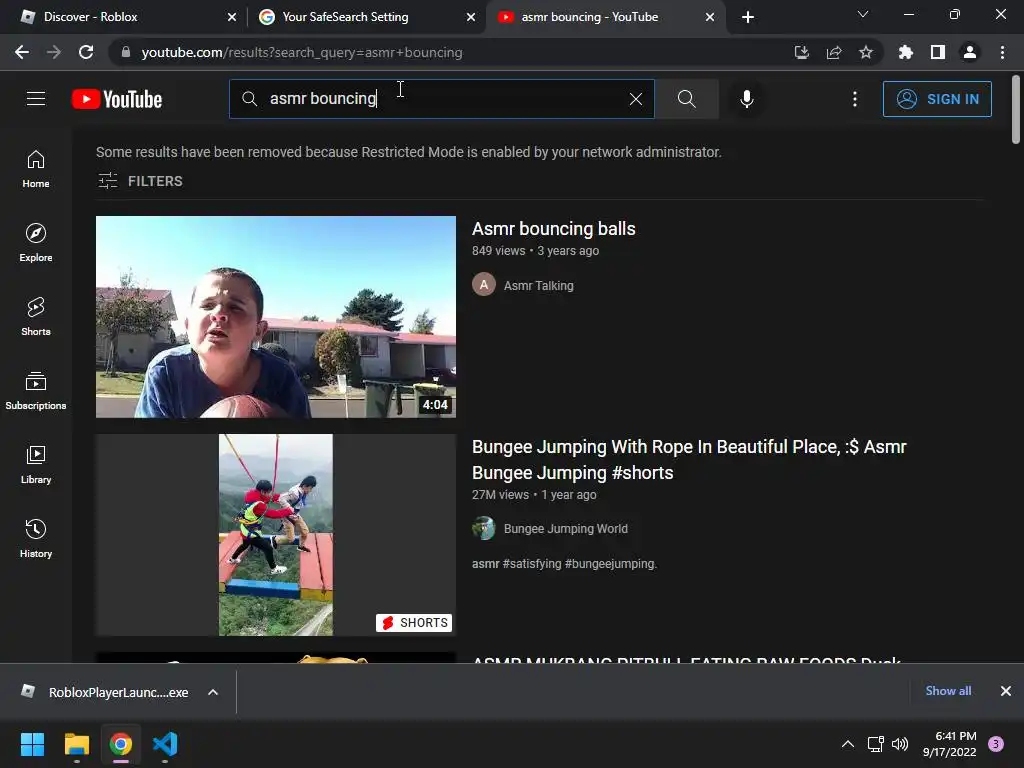Open the tab search dropdown arrow
This screenshot has height=768, width=1024.
tap(863, 14)
